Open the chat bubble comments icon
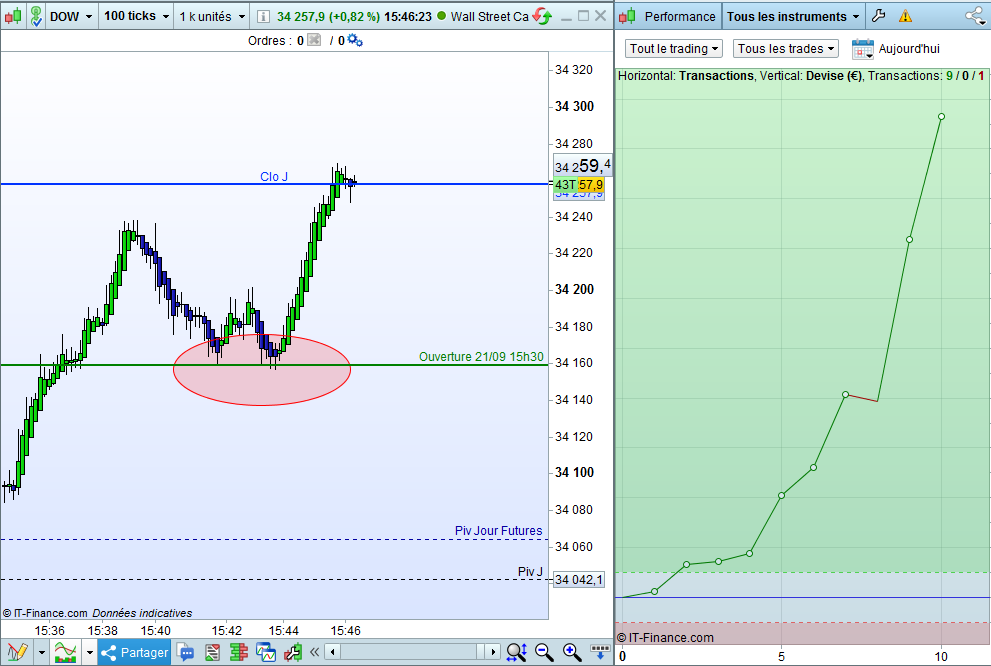Screen dimensions: 991x666 coord(186,652)
